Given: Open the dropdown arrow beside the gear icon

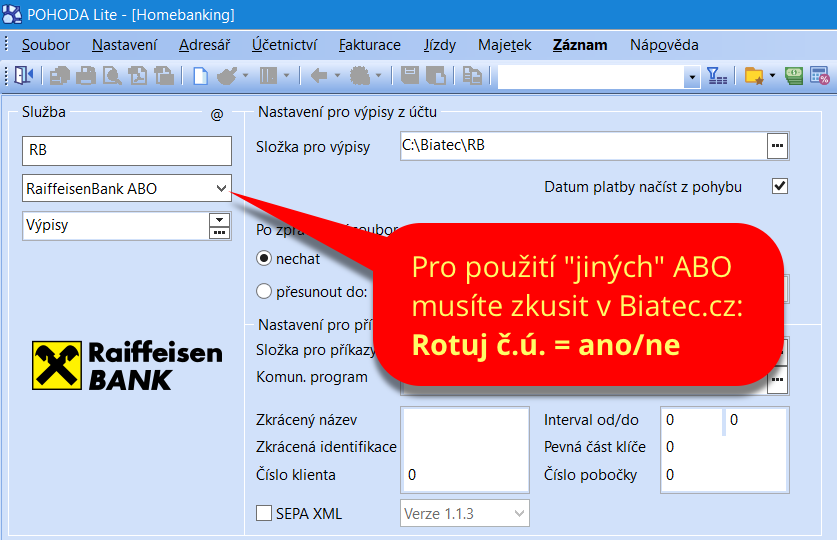Looking at the screenshot, I should [x=378, y=76].
